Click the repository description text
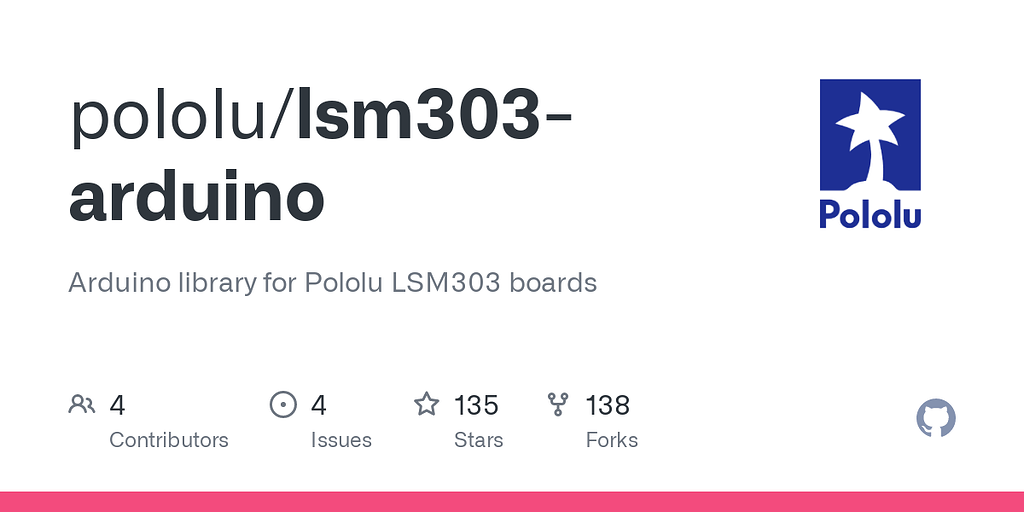The image size is (1024, 512). [332, 283]
